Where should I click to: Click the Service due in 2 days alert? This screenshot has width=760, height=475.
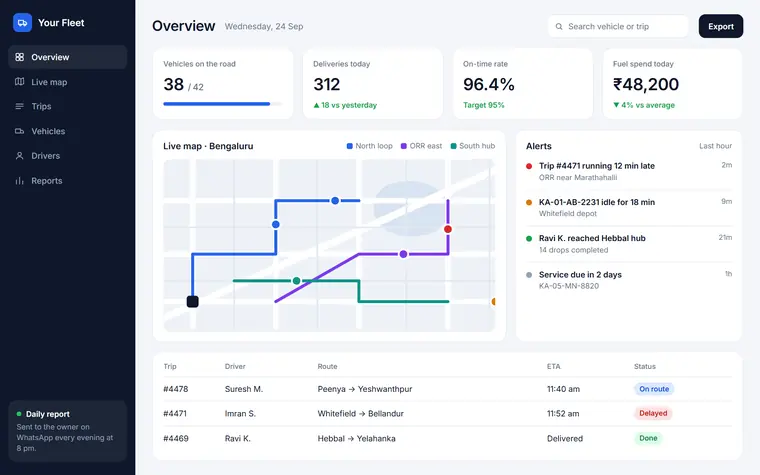[x=629, y=280]
